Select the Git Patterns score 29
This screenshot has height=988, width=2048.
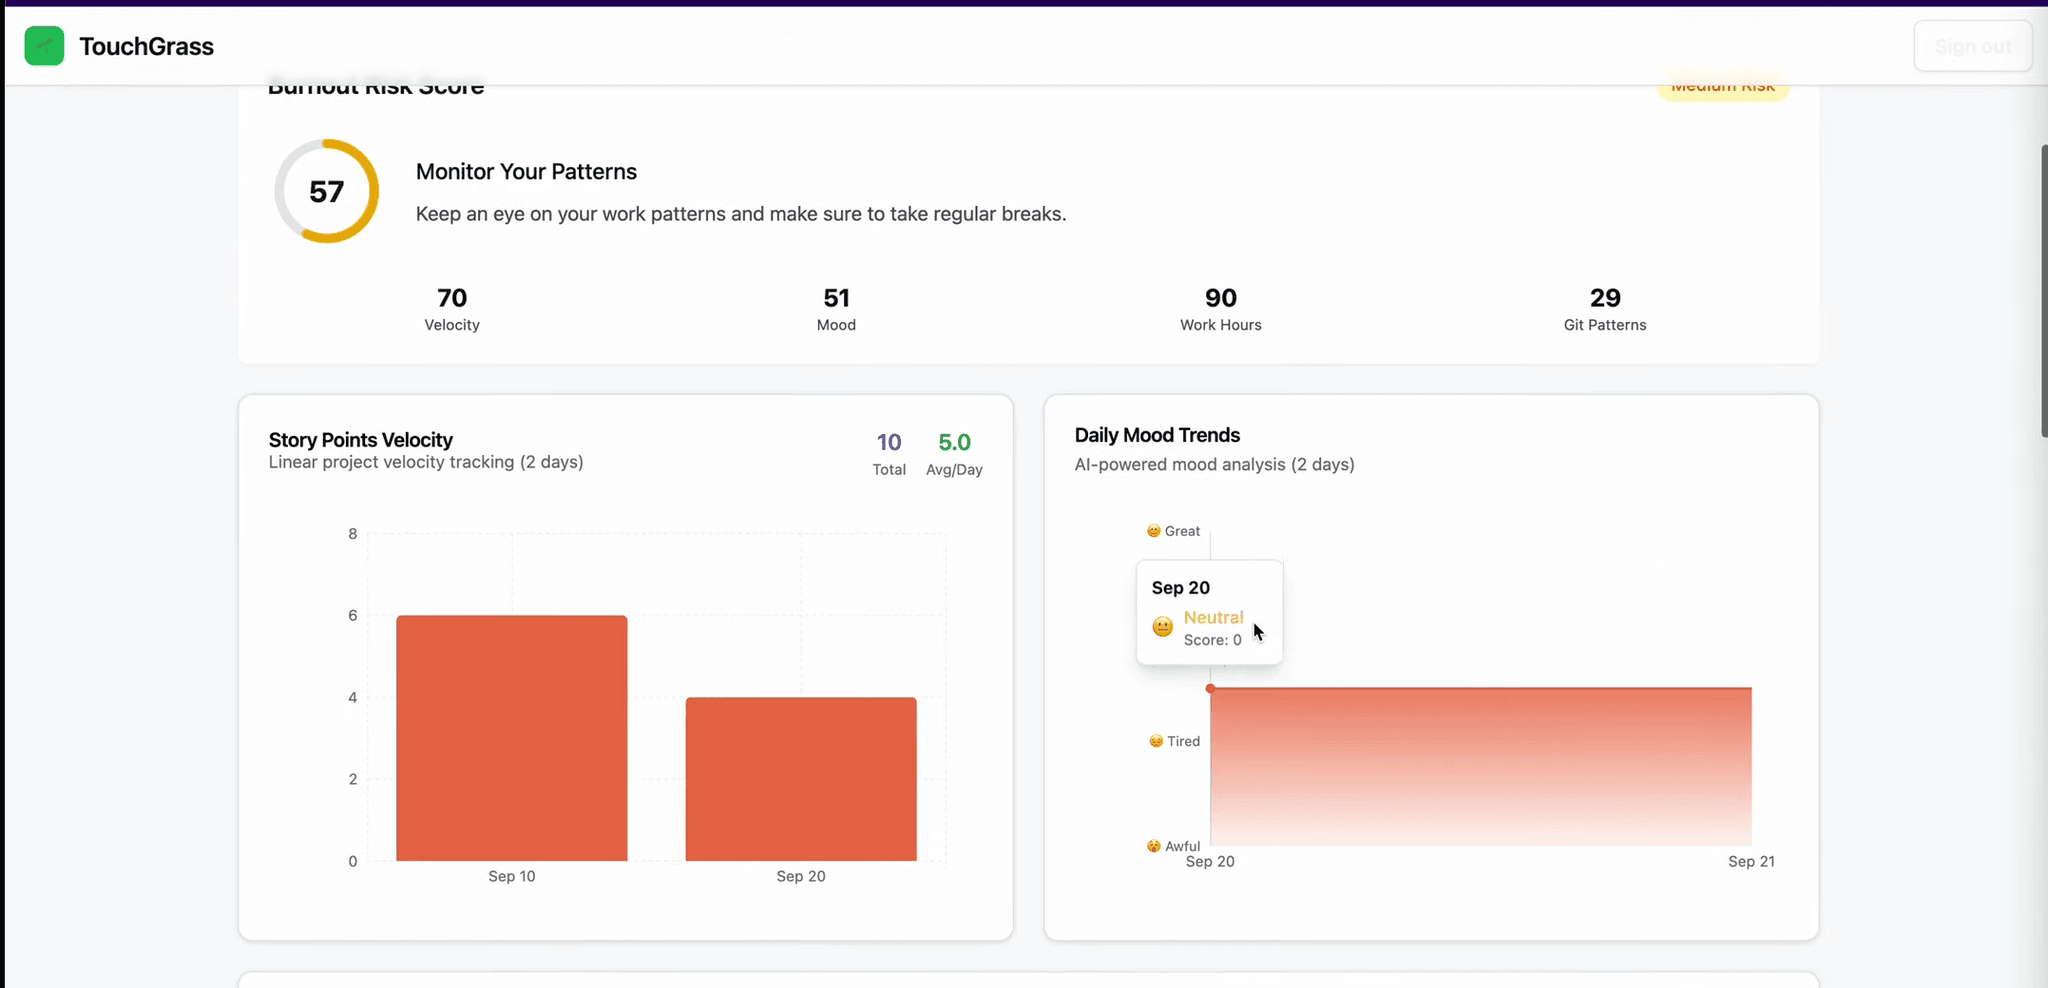1604,298
